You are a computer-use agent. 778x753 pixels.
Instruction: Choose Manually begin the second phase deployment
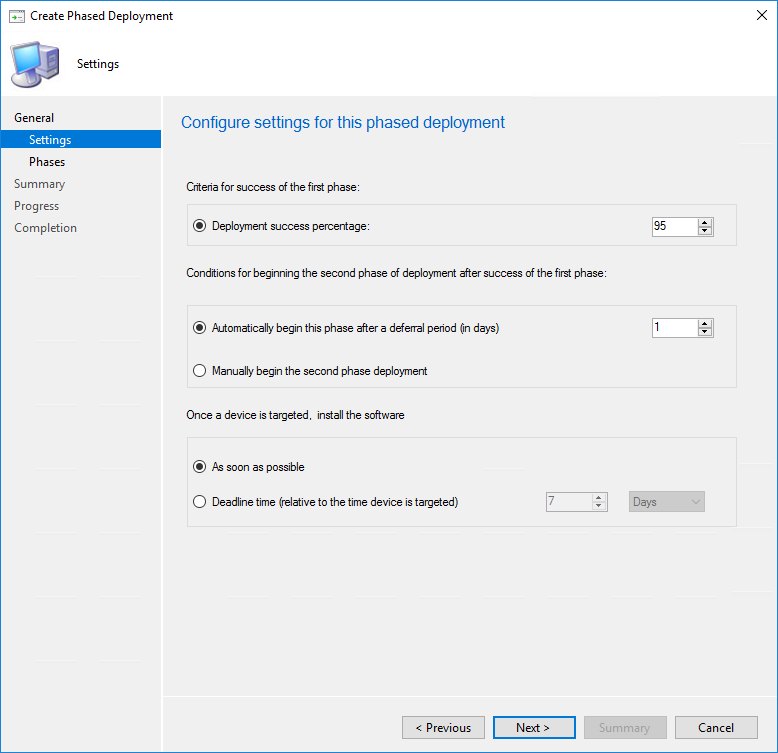[199, 371]
